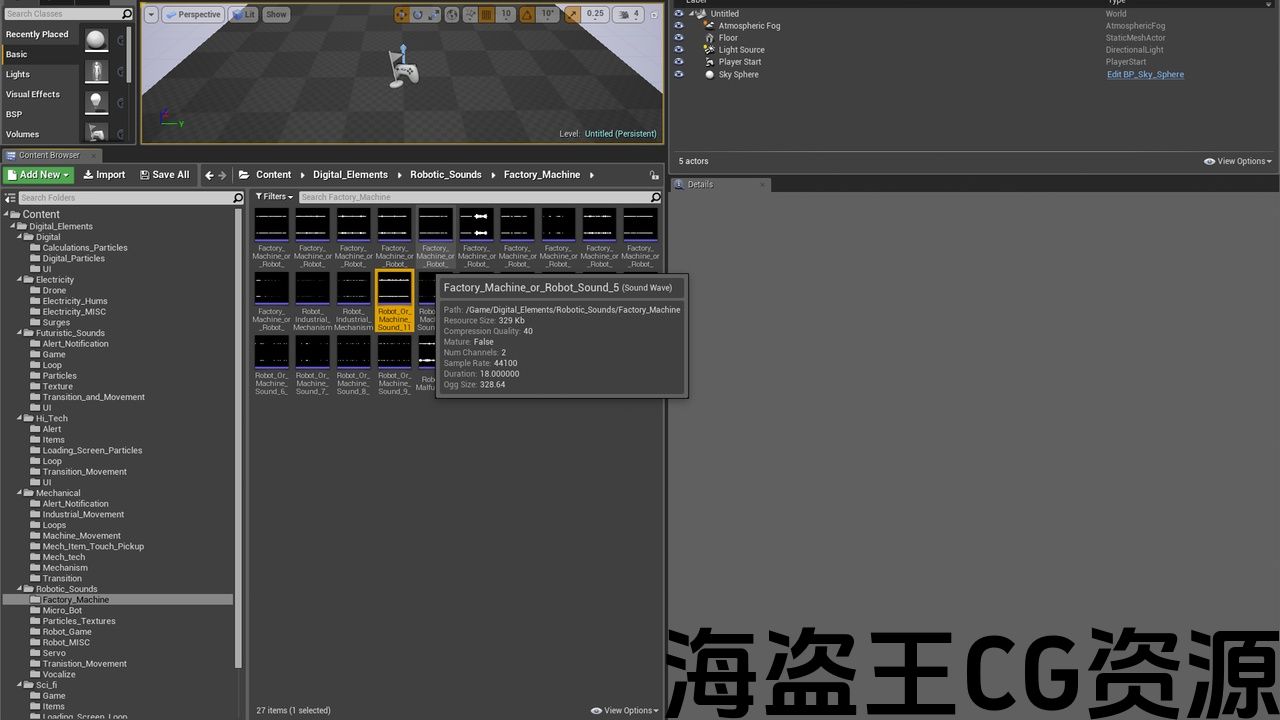Select the scale gizmo tool in viewport
1280x720 pixels.
coord(433,15)
